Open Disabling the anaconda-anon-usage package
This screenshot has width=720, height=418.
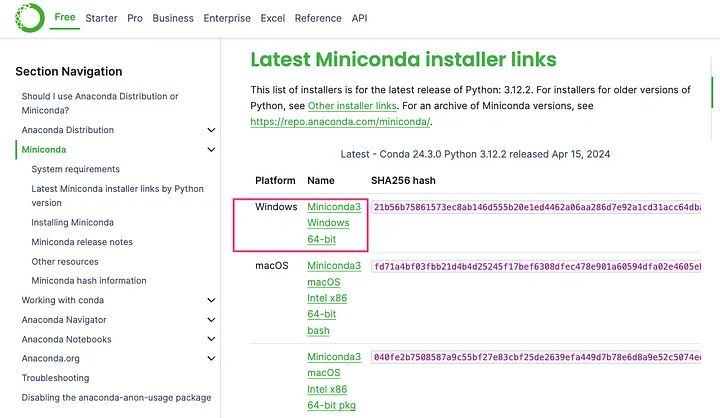pos(116,398)
